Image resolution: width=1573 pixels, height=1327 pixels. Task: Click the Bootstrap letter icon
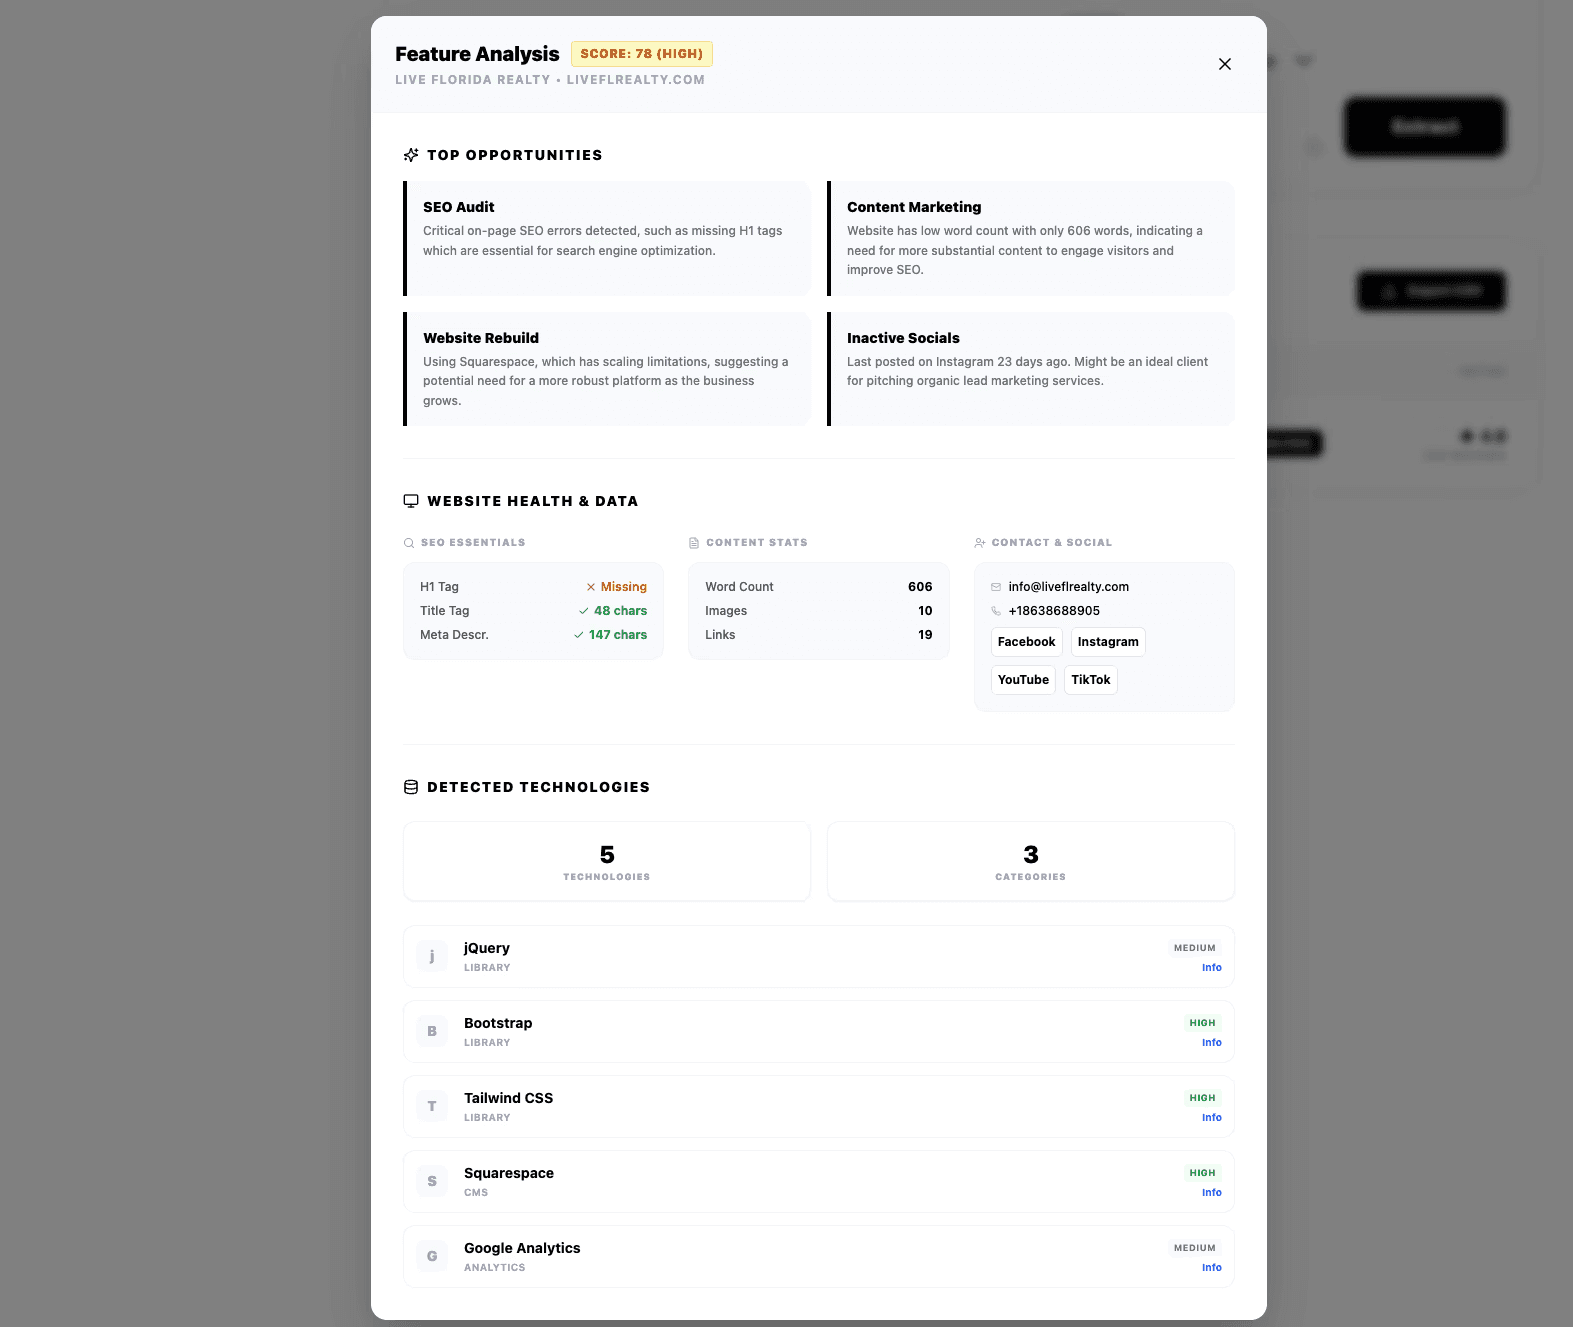(x=432, y=1031)
